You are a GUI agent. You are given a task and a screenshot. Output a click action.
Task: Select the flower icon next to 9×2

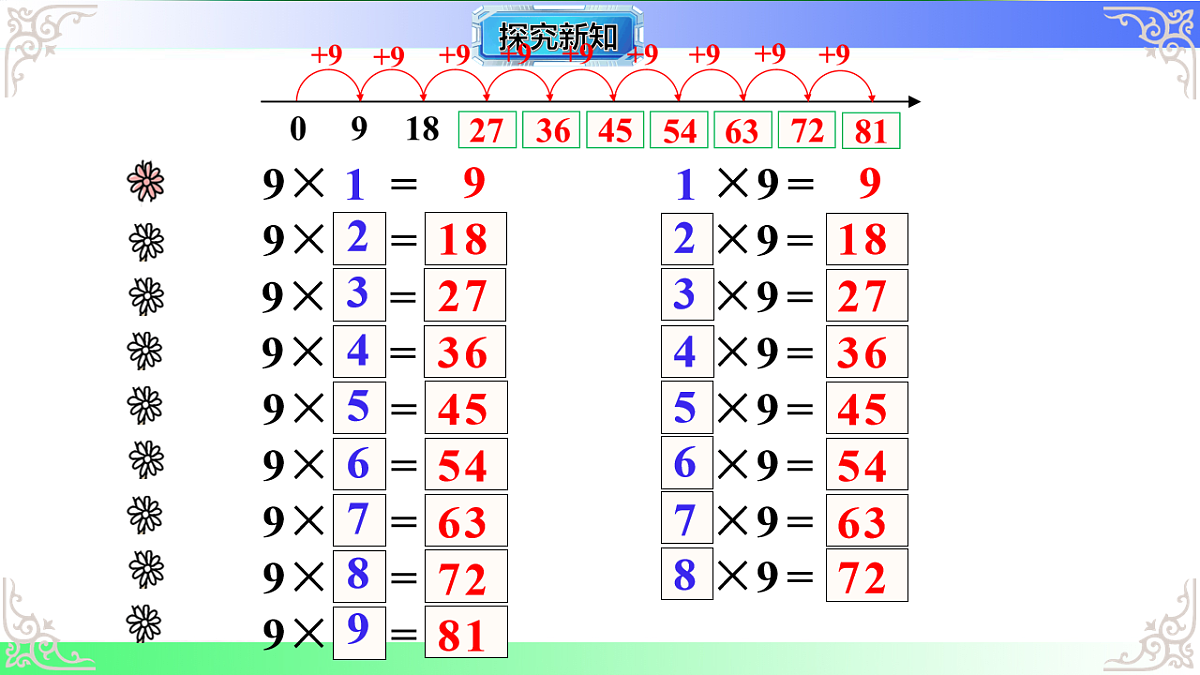click(x=145, y=238)
